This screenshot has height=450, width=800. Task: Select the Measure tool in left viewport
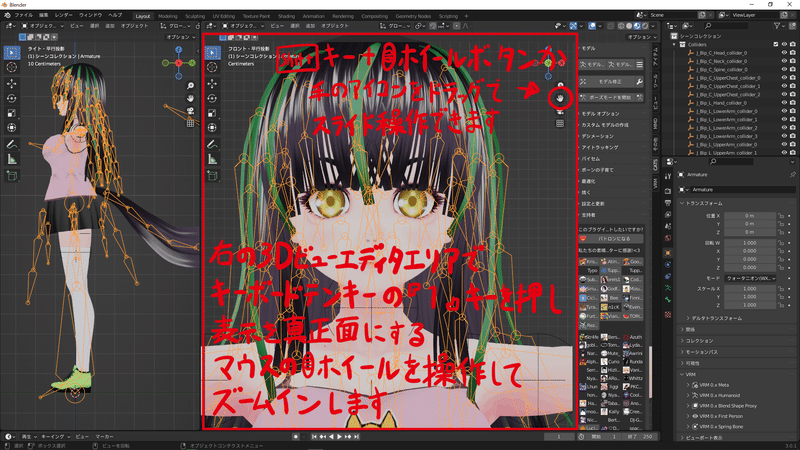tap(12, 160)
